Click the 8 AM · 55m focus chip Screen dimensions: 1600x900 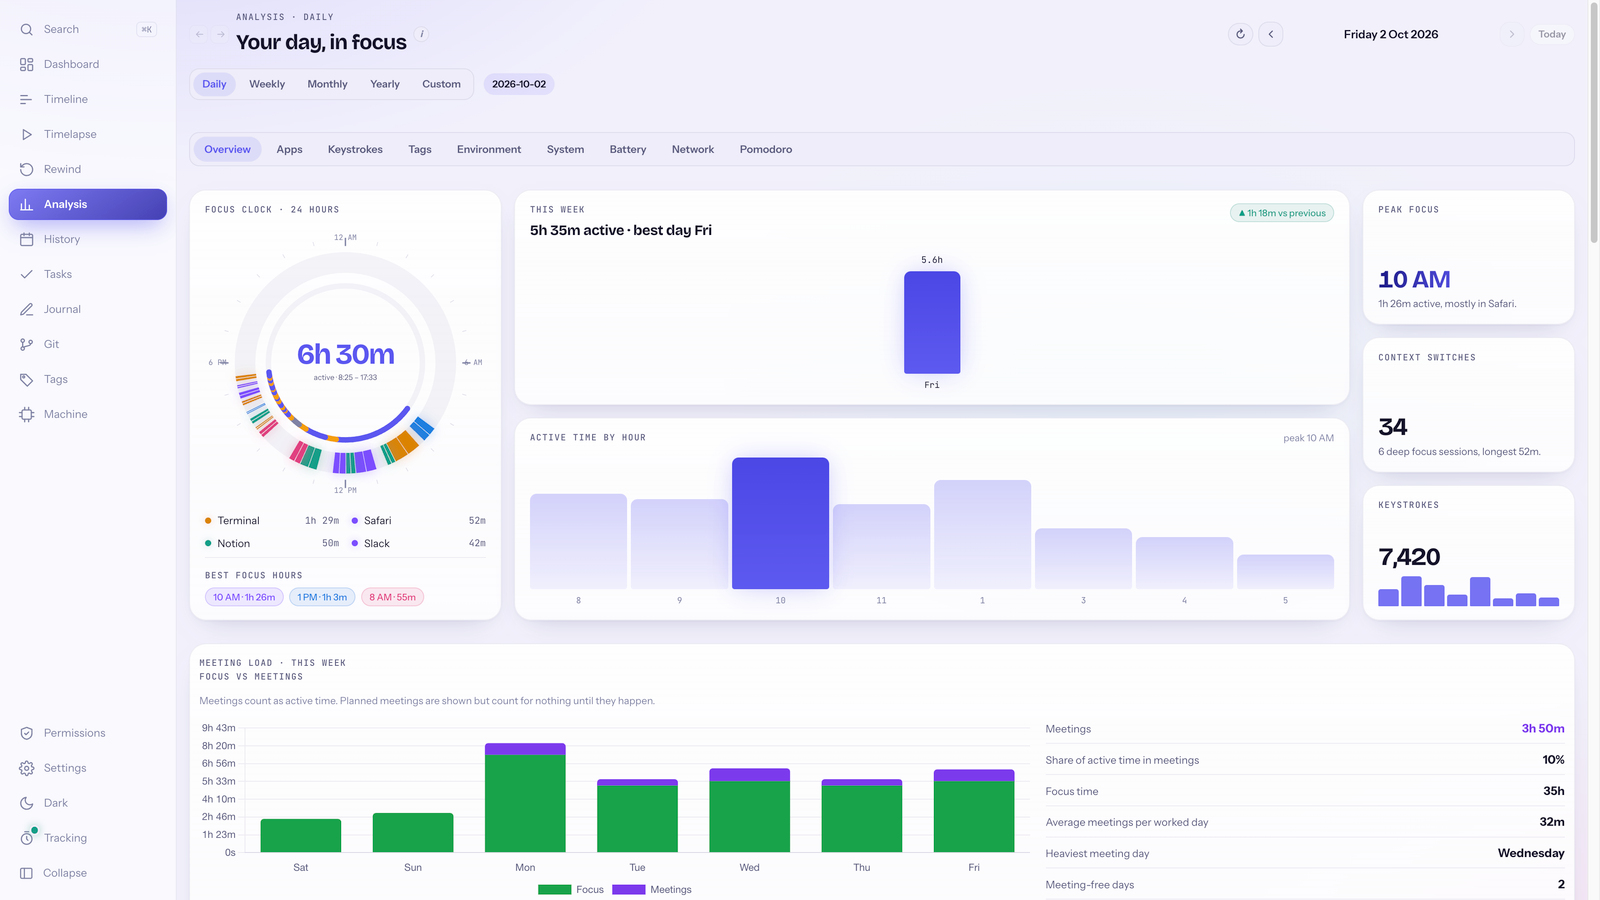pos(392,597)
